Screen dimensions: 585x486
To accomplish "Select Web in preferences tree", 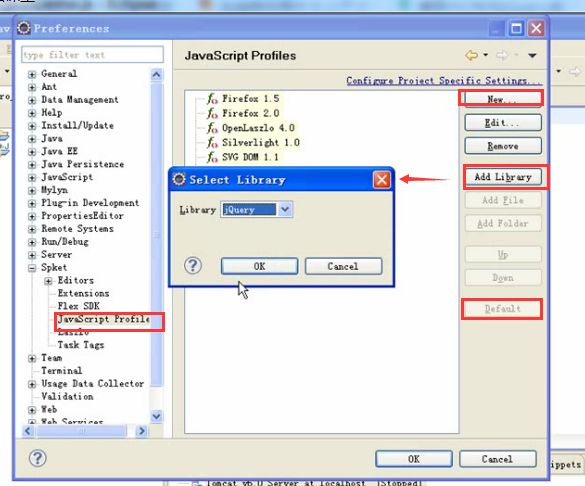I will [x=49, y=410].
